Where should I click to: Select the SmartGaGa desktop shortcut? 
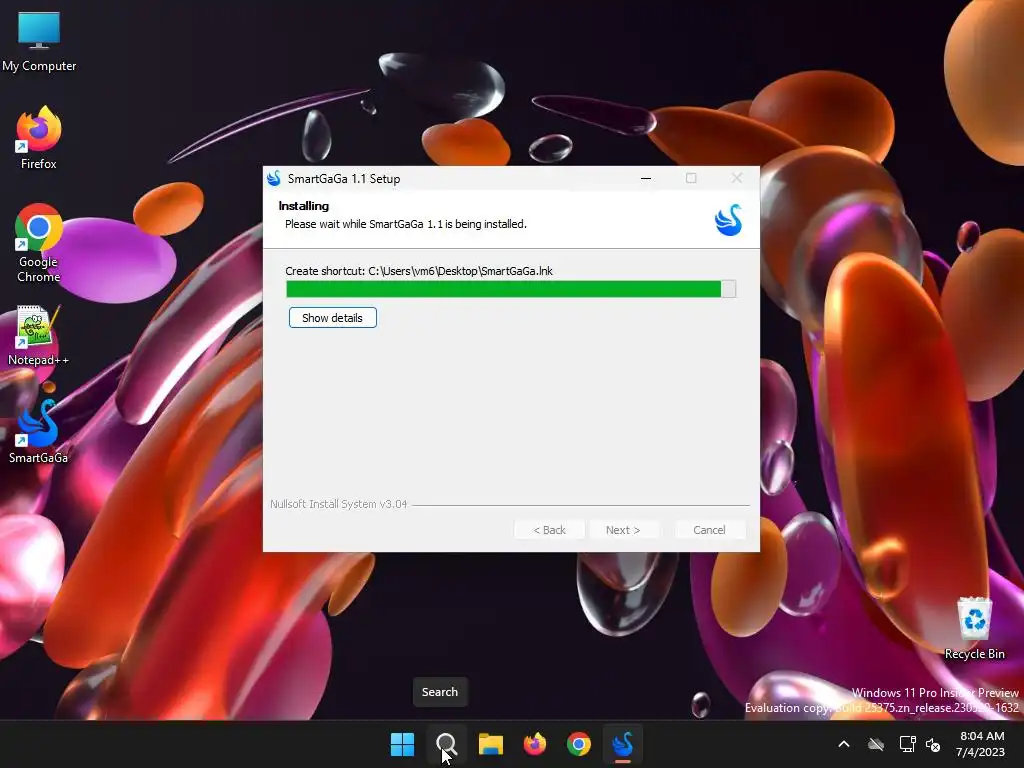(x=39, y=432)
